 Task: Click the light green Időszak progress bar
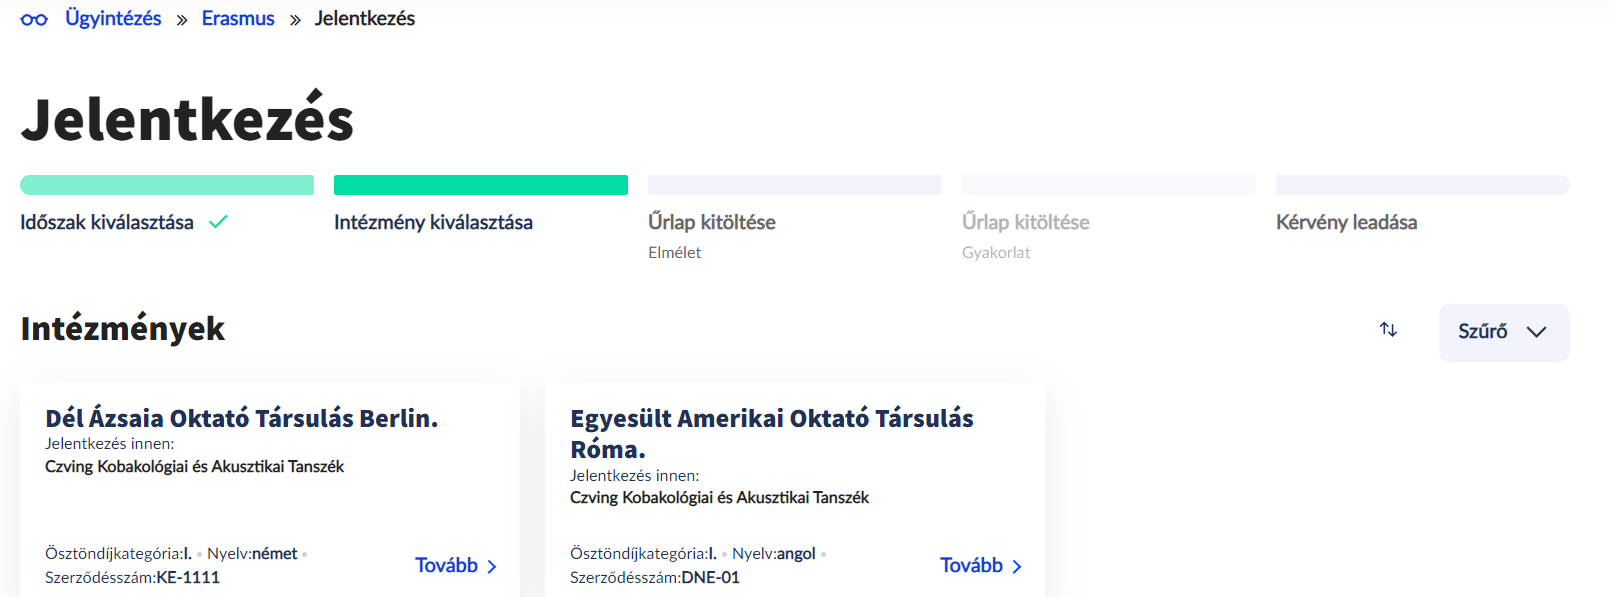point(167,185)
